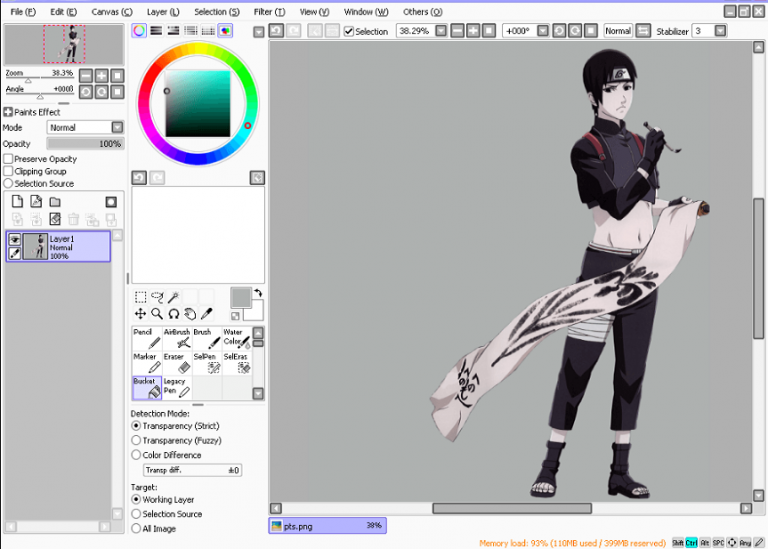768x549 pixels.
Task: Set target to All Image
Action: pos(136,528)
